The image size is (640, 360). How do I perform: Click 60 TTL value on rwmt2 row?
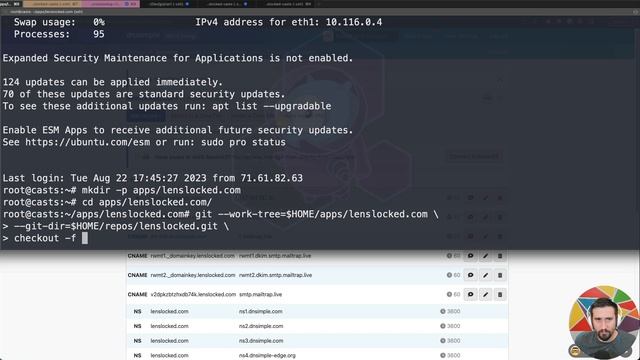pos(457,275)
